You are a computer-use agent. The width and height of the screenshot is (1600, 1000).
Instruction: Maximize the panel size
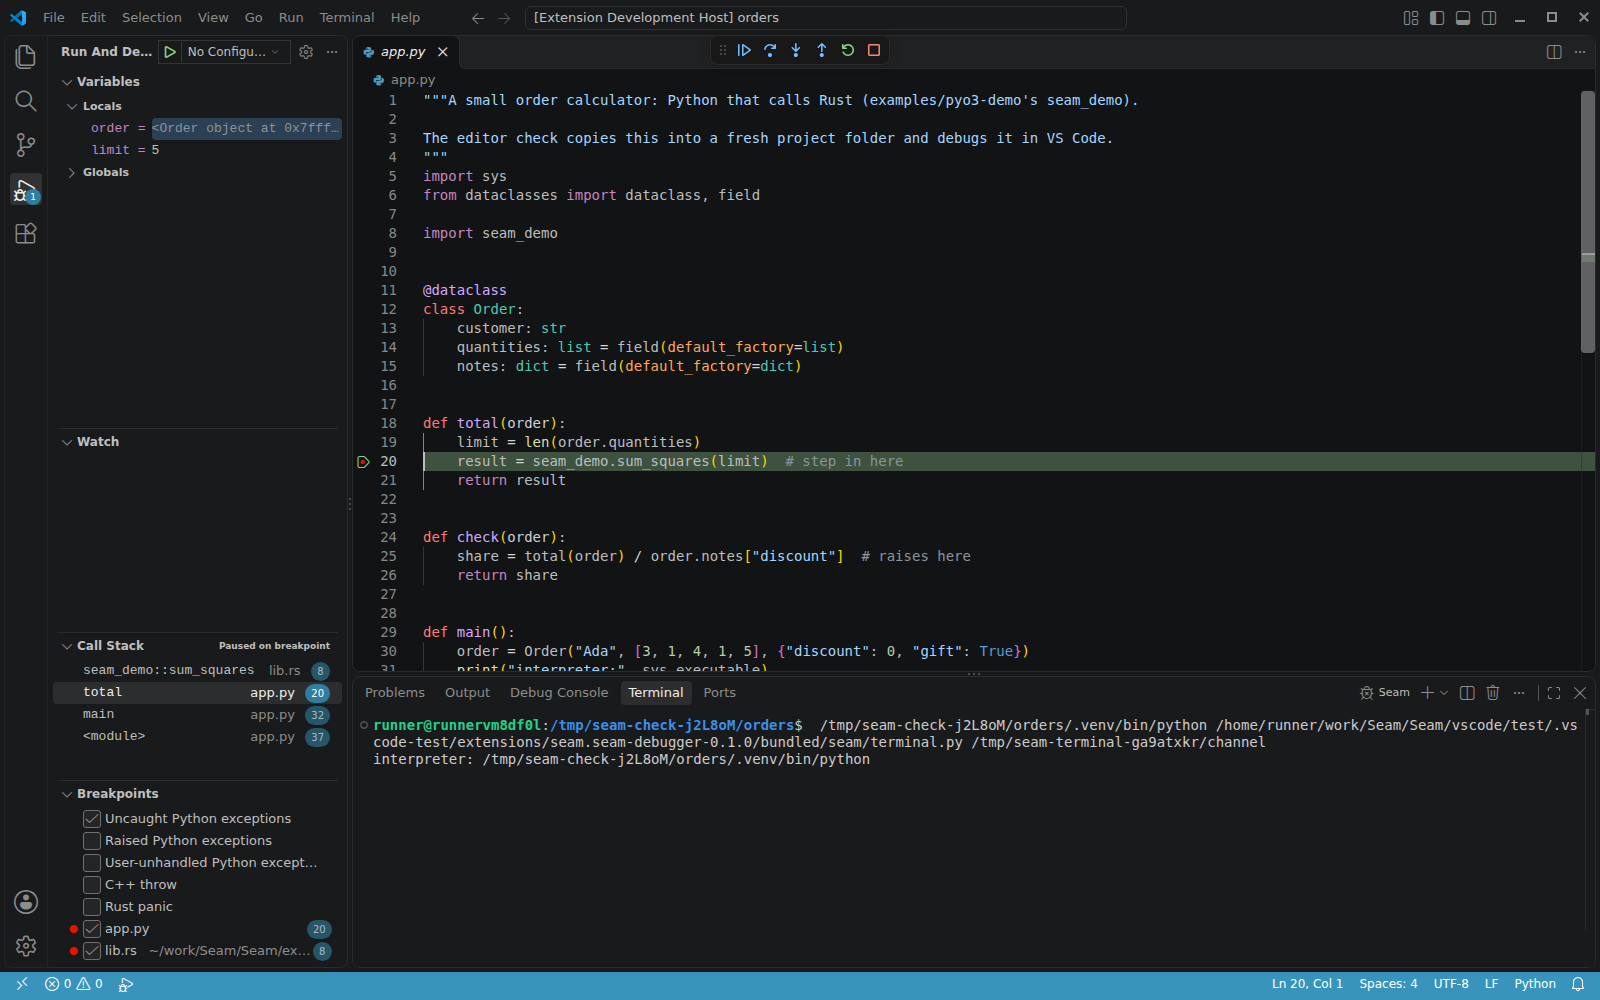[1554, 692]
